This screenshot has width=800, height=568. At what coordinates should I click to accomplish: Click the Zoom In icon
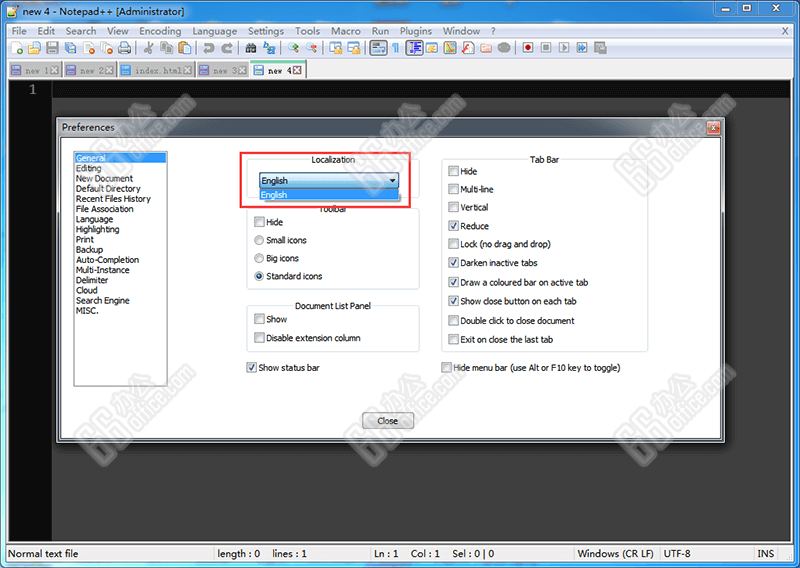(x=293, y=48)
